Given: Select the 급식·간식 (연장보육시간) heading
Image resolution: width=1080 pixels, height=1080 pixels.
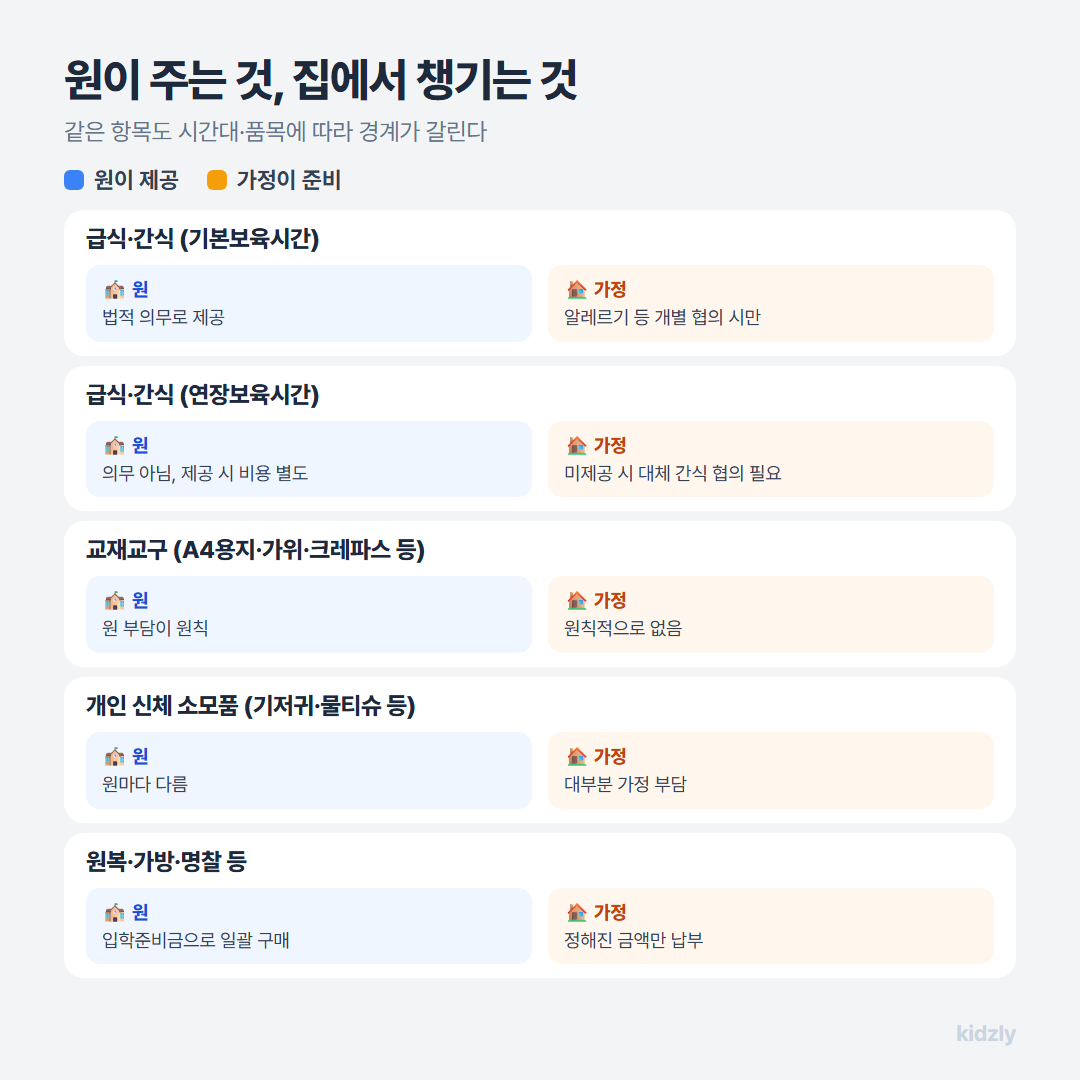Looking at the screenshot, I should pyautogui.click(x=202, y=395).
